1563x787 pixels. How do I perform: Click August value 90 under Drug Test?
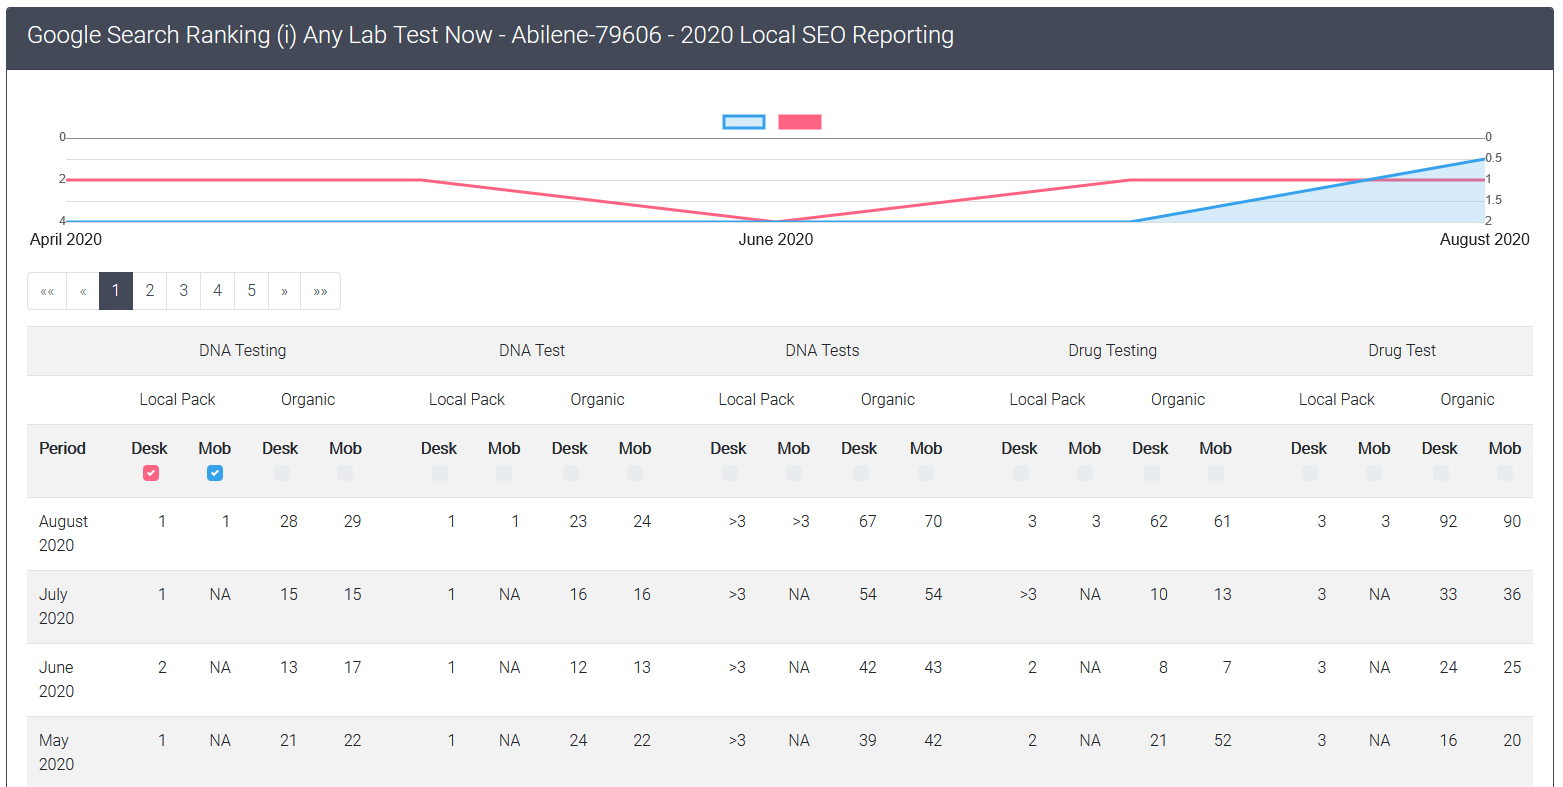1512,521
